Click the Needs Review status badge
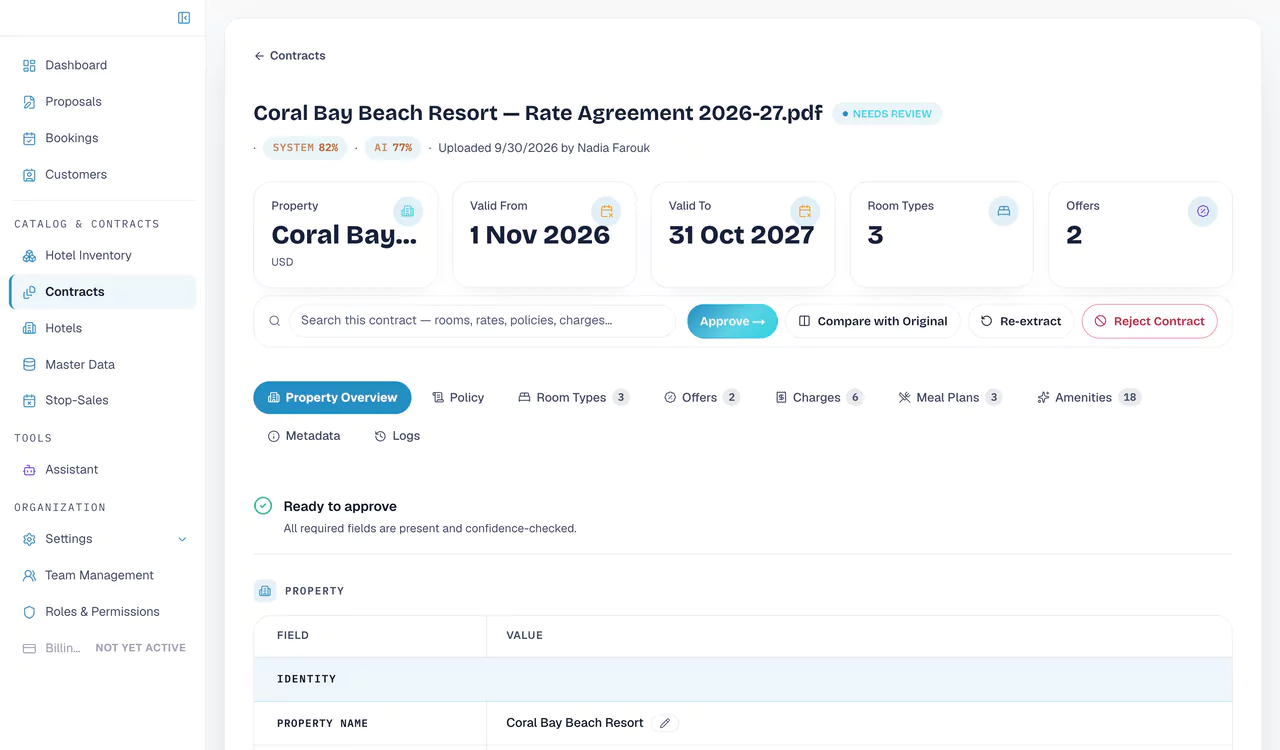The width and height of the screenshot is (1280, 750). click(x=887, y=114)
